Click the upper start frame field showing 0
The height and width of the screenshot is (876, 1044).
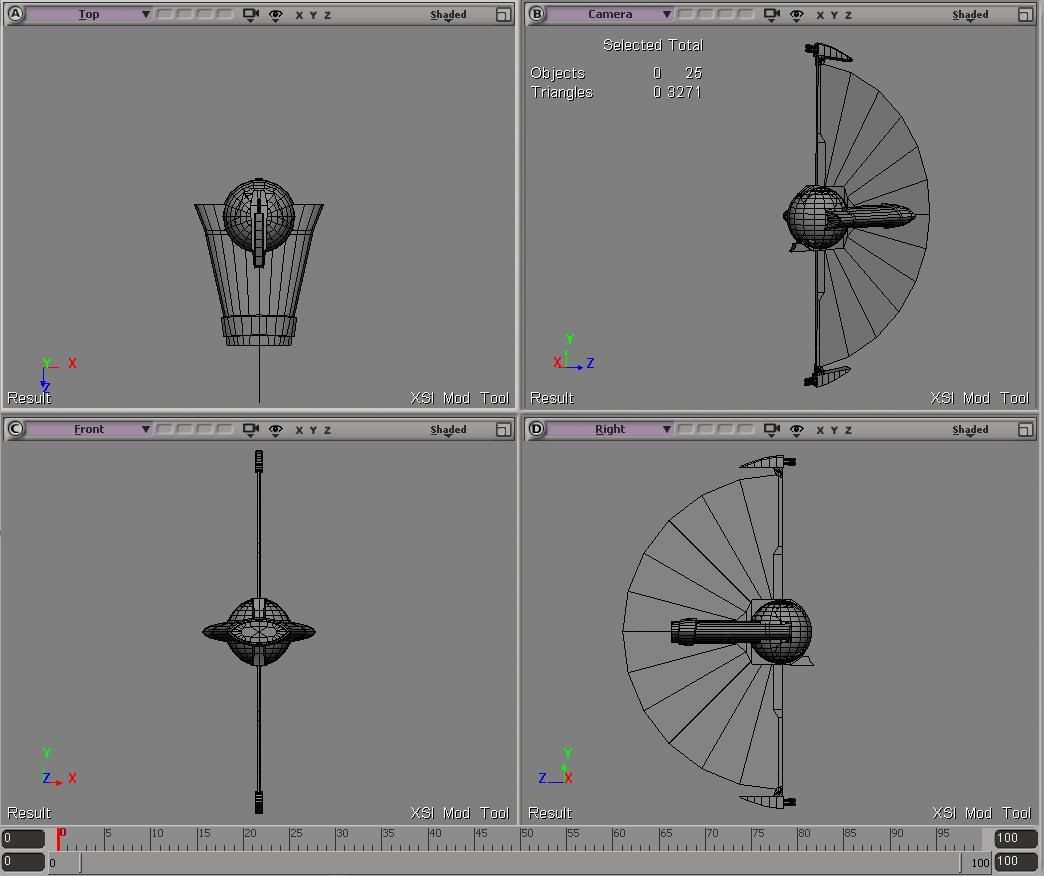[23, 838]
